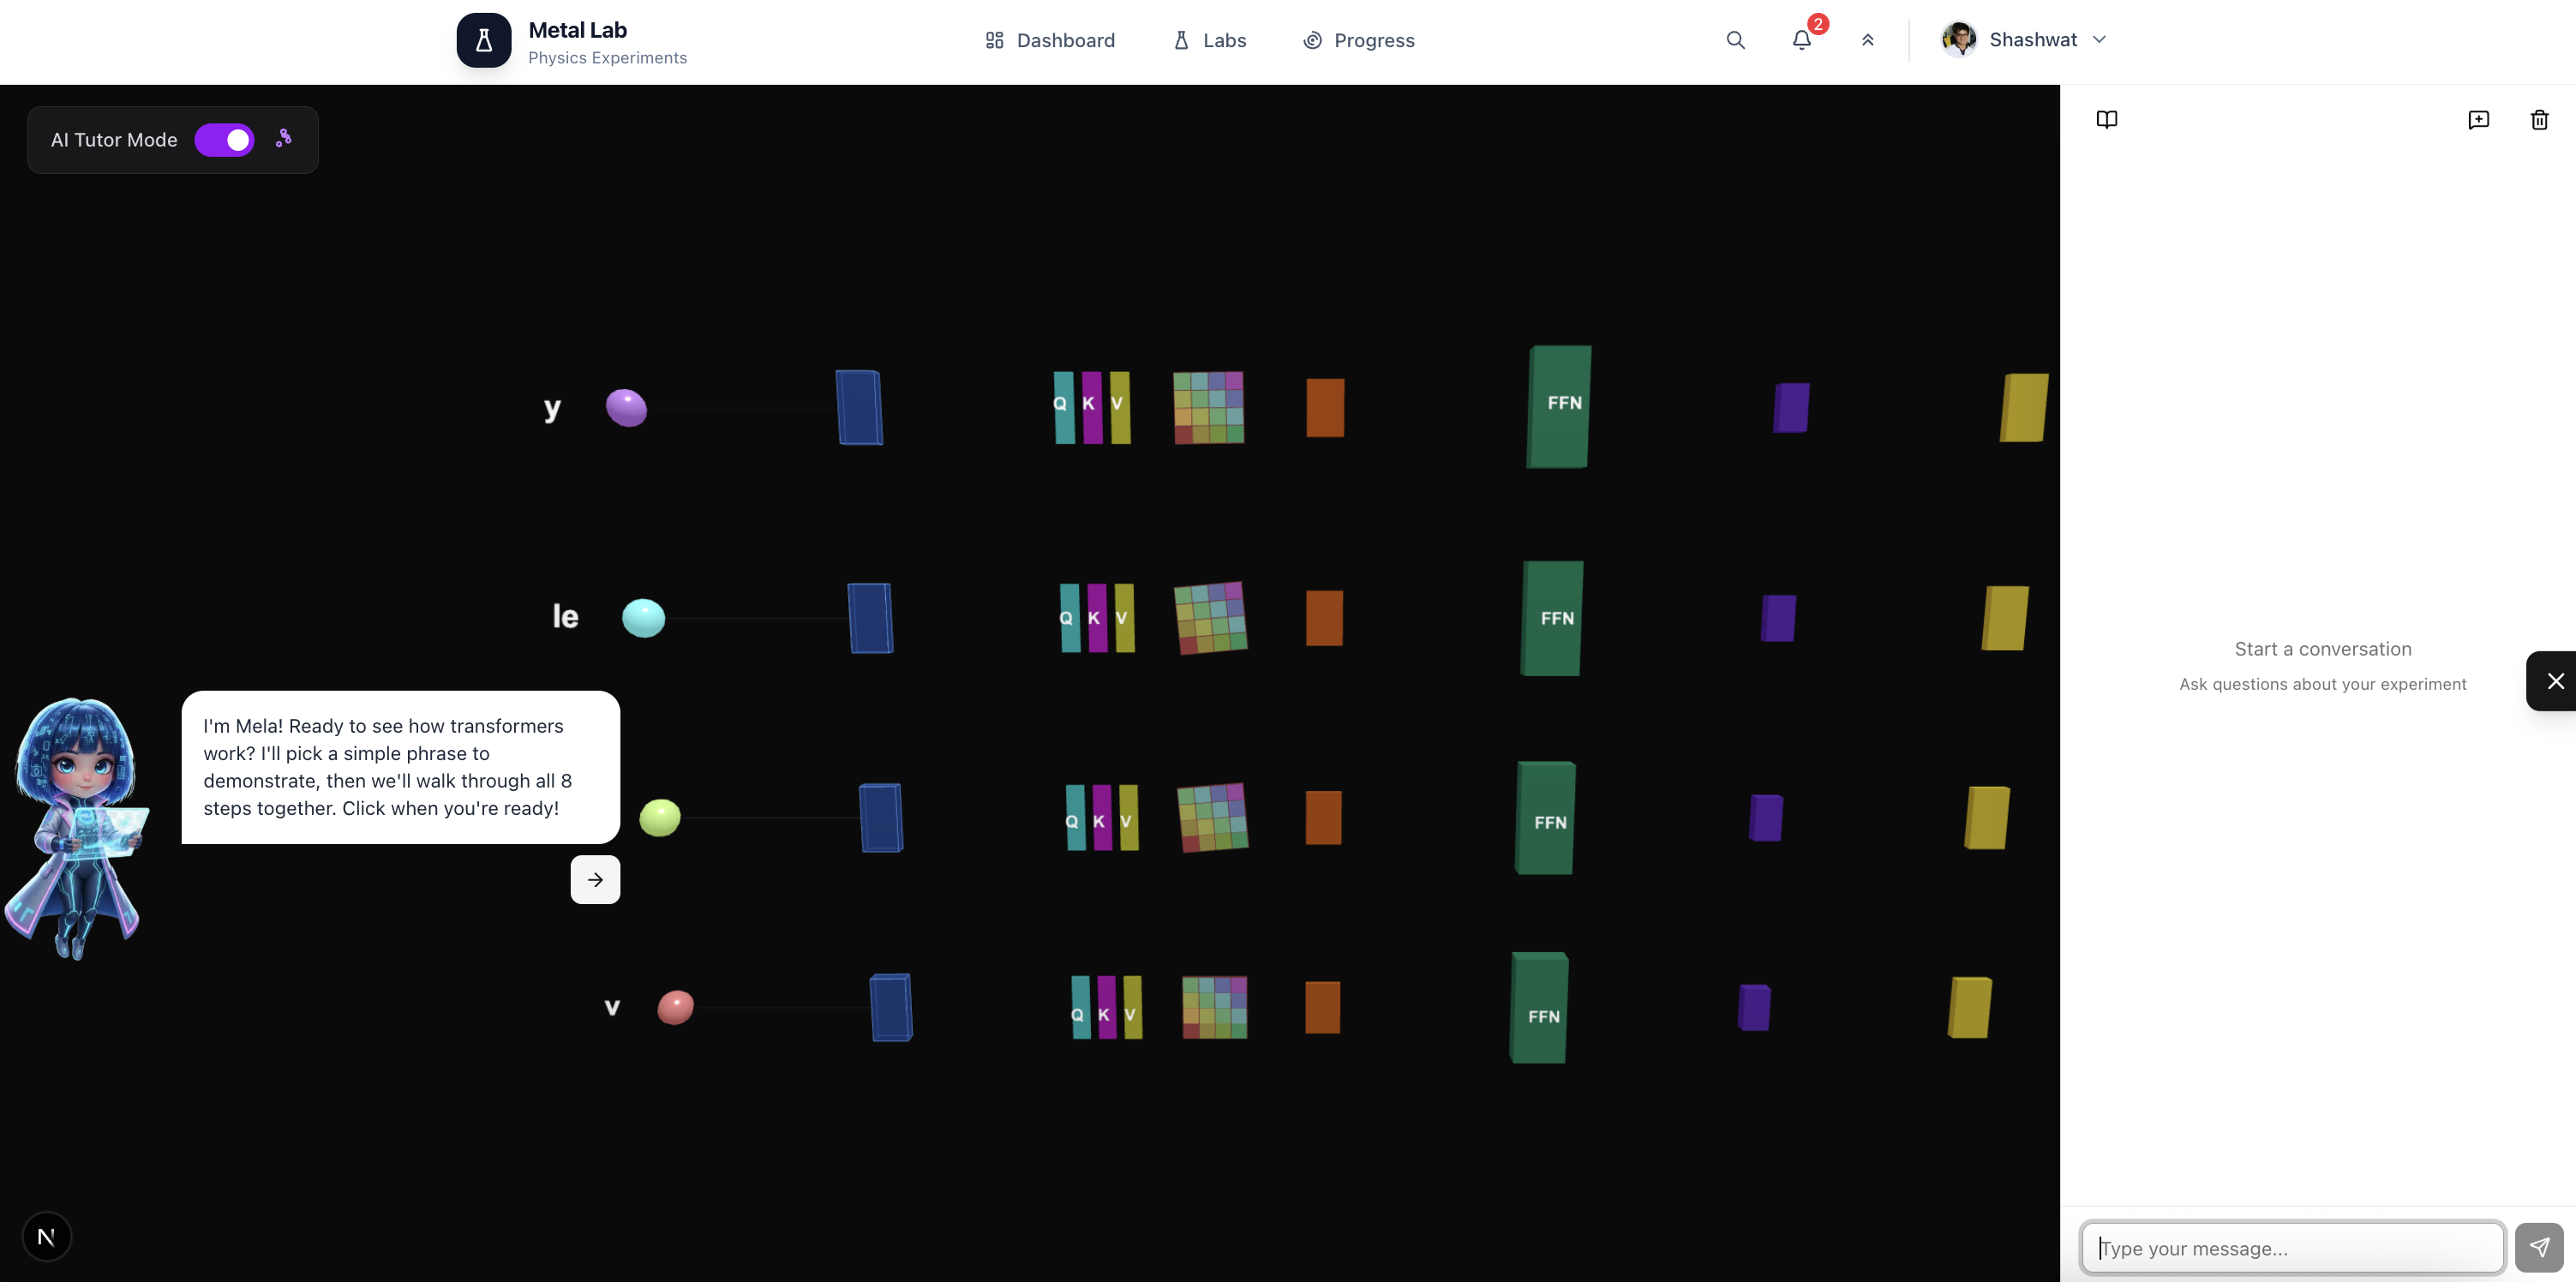Open the book icon in chat panel
This screenshot has width=2576, height=1282.
[2106, 120]
